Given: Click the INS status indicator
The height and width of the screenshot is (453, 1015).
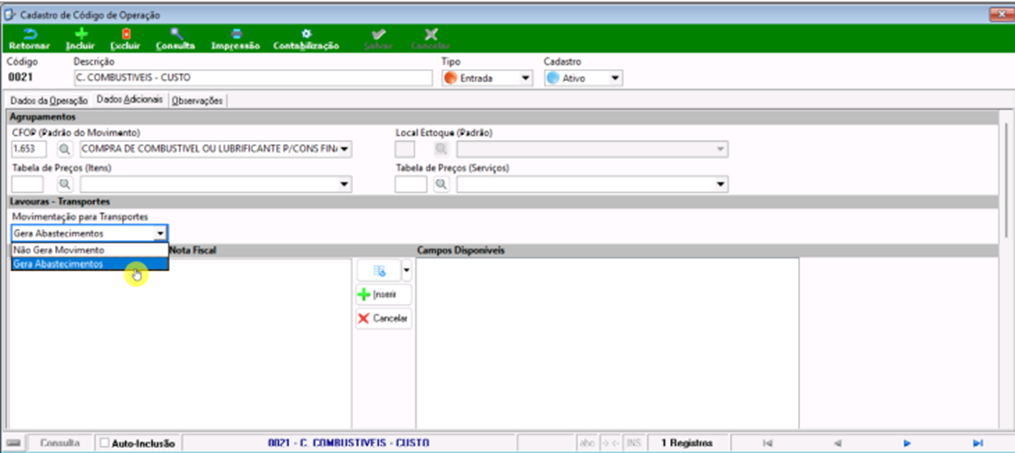Looking at the screenshot, I should pos(634,443).
